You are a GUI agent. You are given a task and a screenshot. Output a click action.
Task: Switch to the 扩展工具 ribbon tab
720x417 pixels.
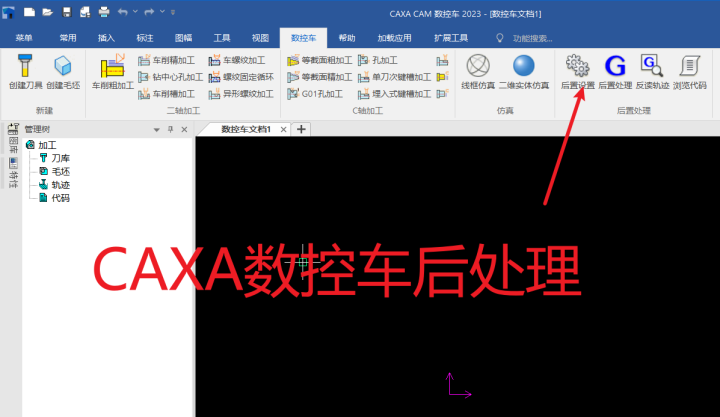[x=451, y=38]
